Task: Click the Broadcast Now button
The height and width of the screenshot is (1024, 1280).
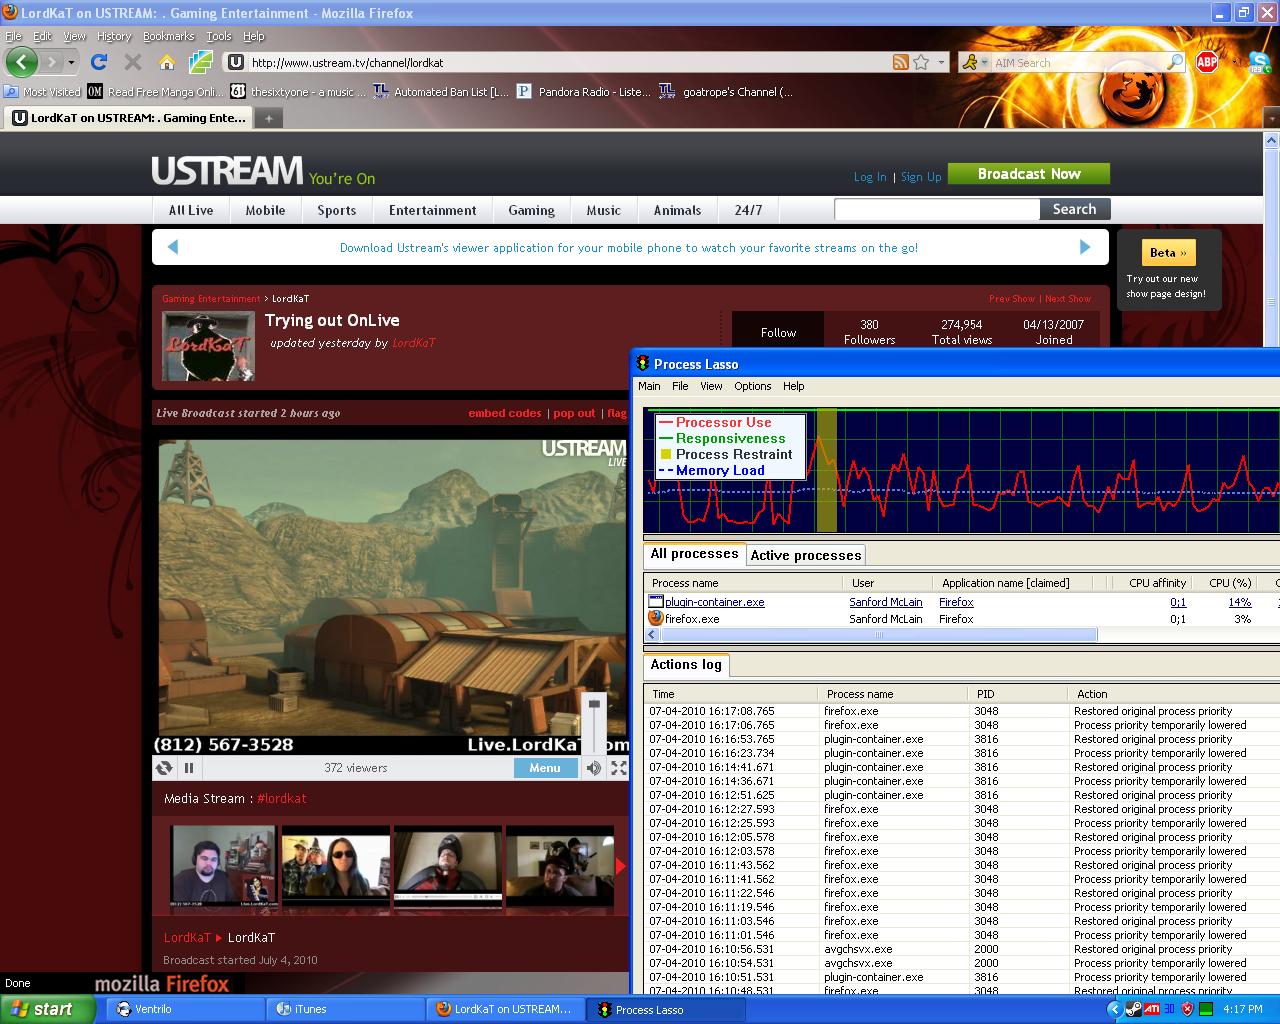Action: 1029,174
